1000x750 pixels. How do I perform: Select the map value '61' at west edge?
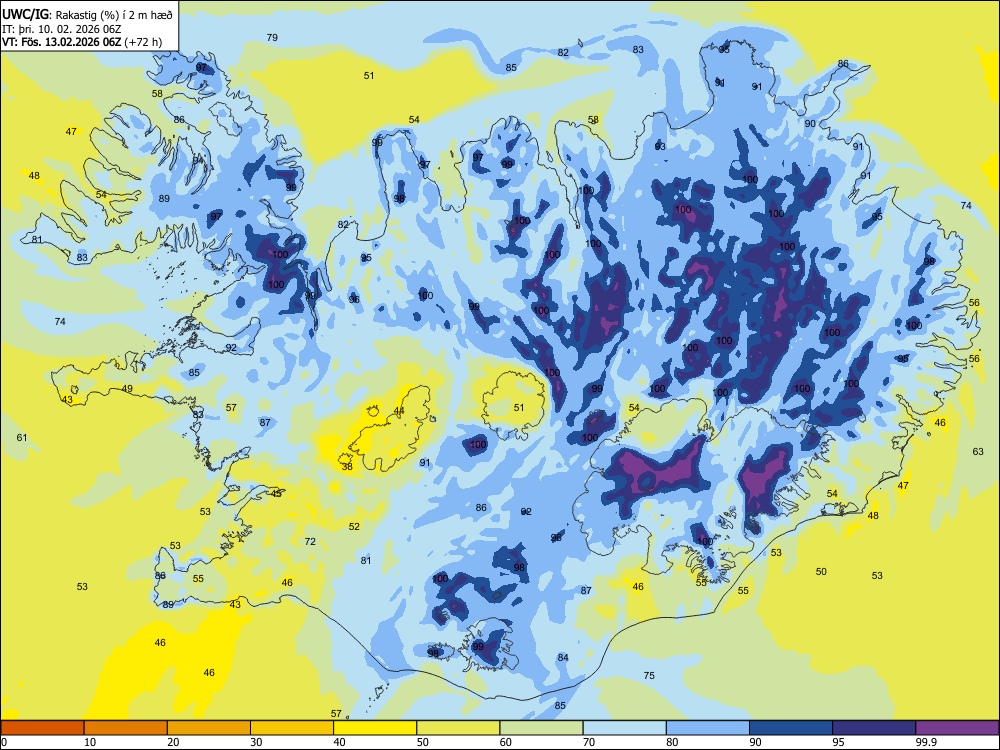pos(22,438)
